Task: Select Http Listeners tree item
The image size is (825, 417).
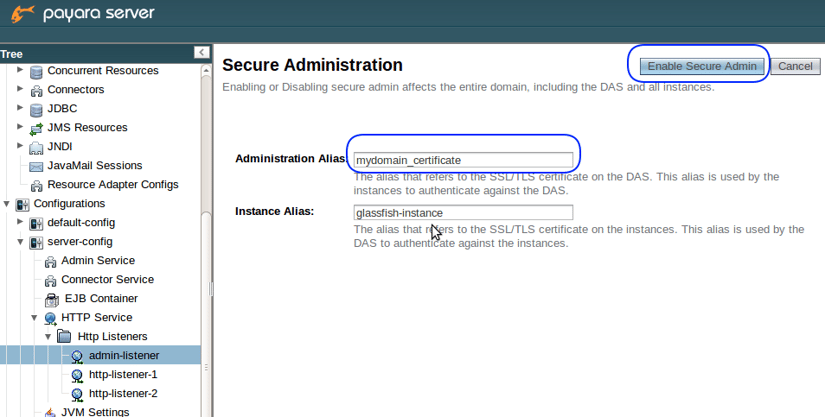Action: [x=112, y=337]
